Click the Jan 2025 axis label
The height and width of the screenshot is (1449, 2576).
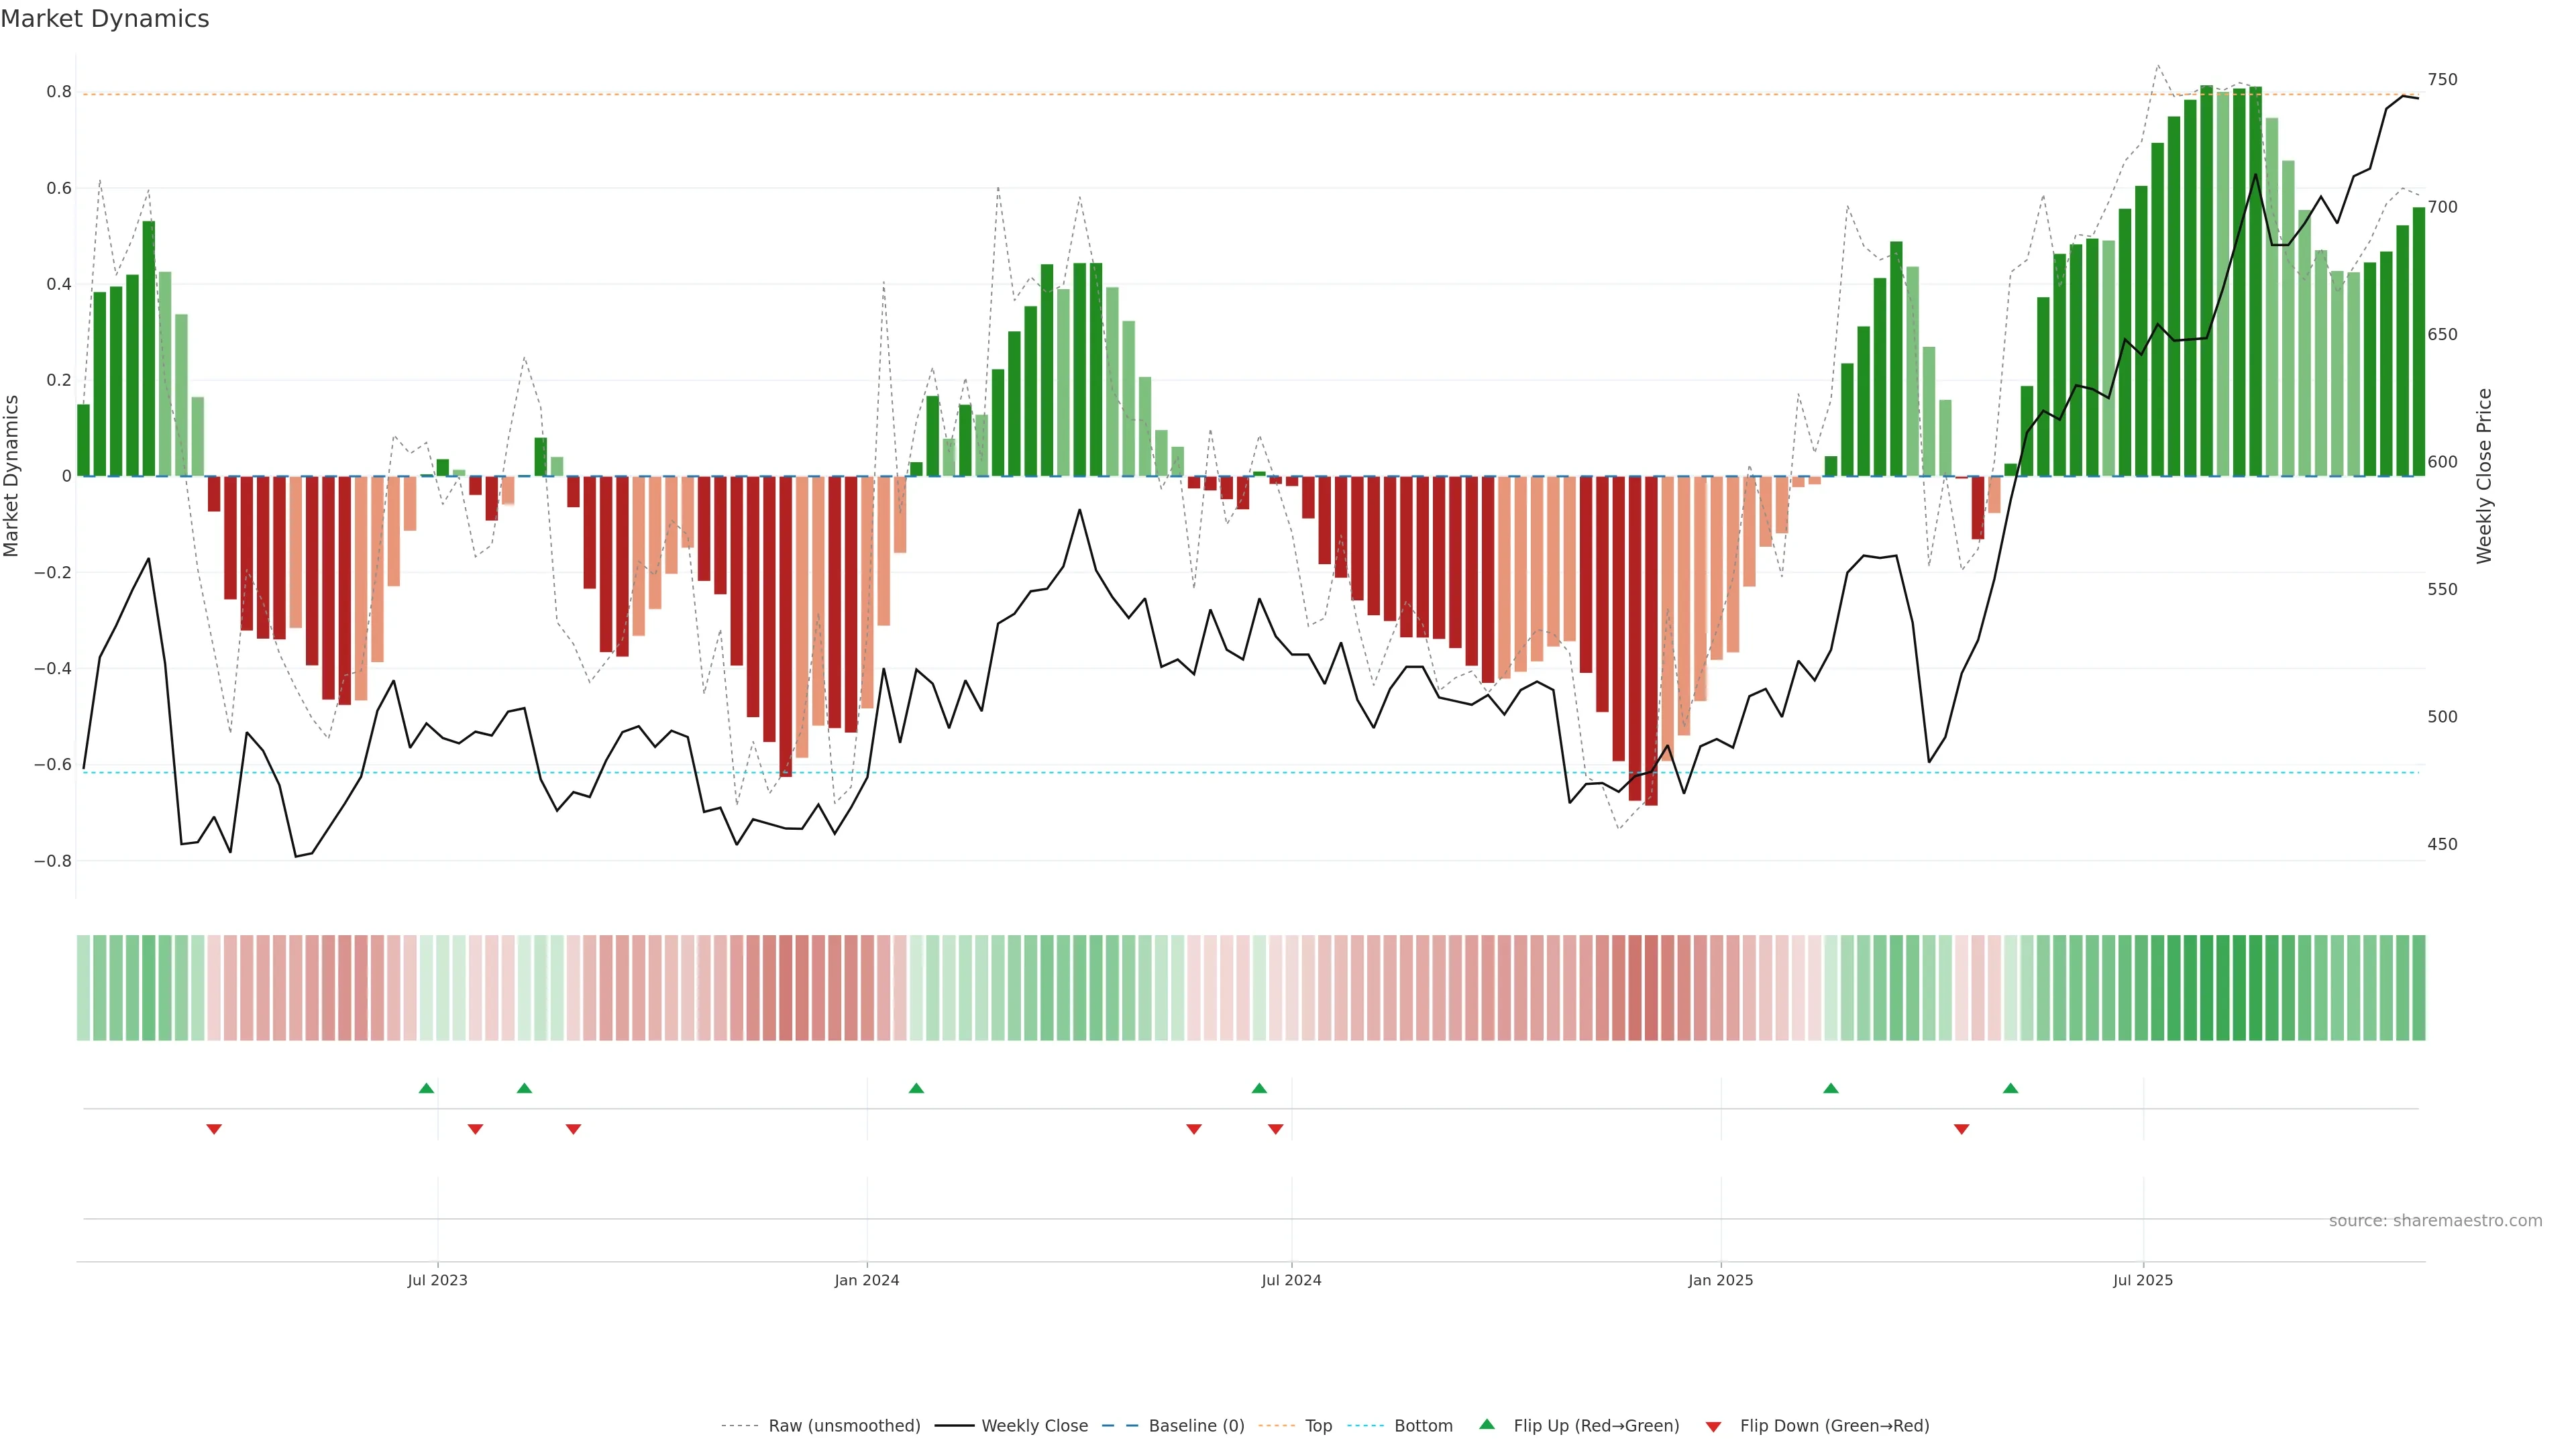1720,1280
